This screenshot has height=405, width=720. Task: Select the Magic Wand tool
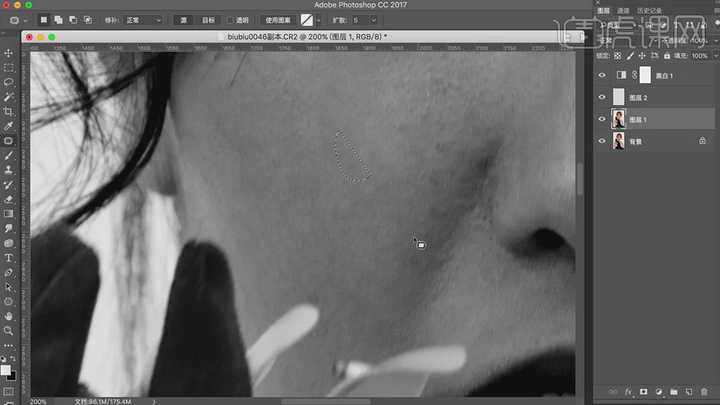pyautogui.click(x=8, y=97)
